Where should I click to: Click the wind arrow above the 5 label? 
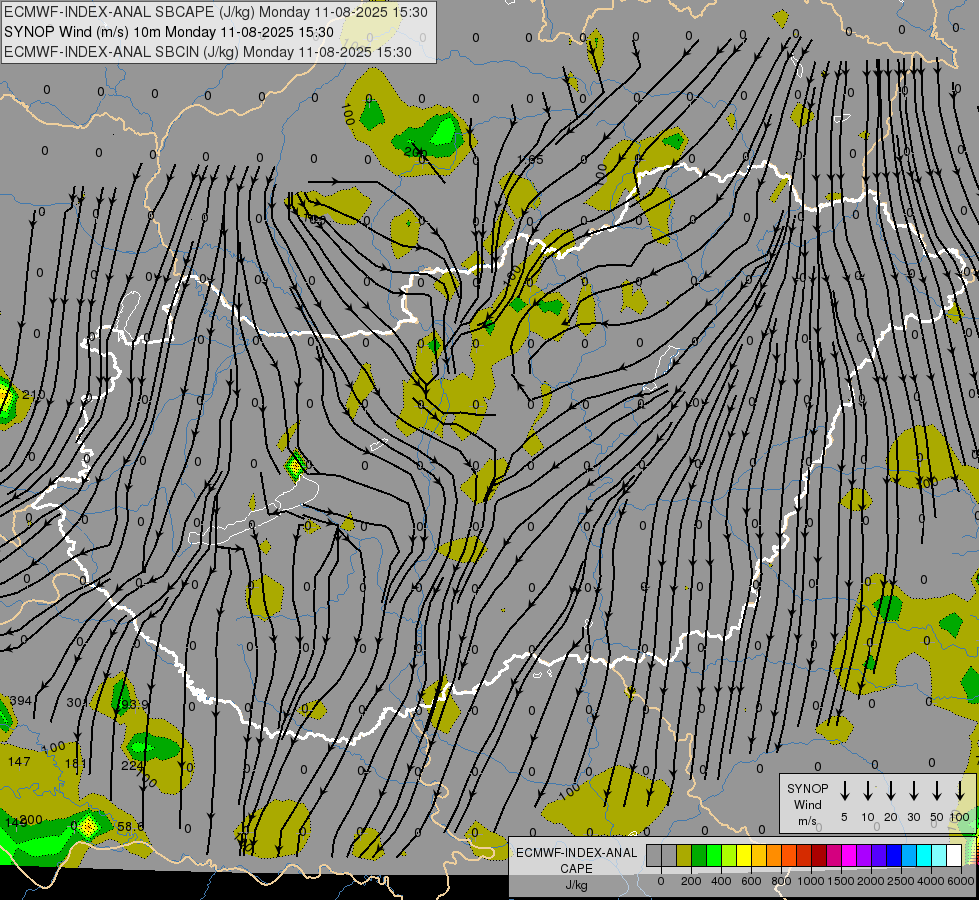[844, 791]
